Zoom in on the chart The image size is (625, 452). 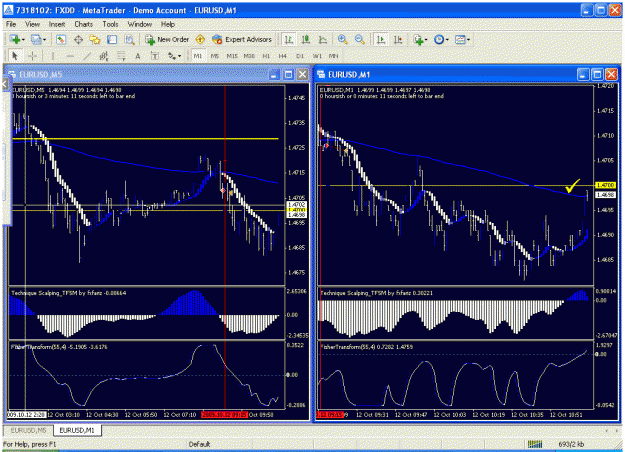pyautogui.click(x=342, y=39)
